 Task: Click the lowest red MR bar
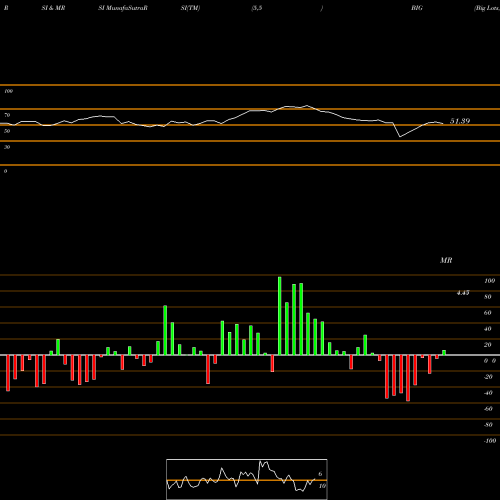408,378
